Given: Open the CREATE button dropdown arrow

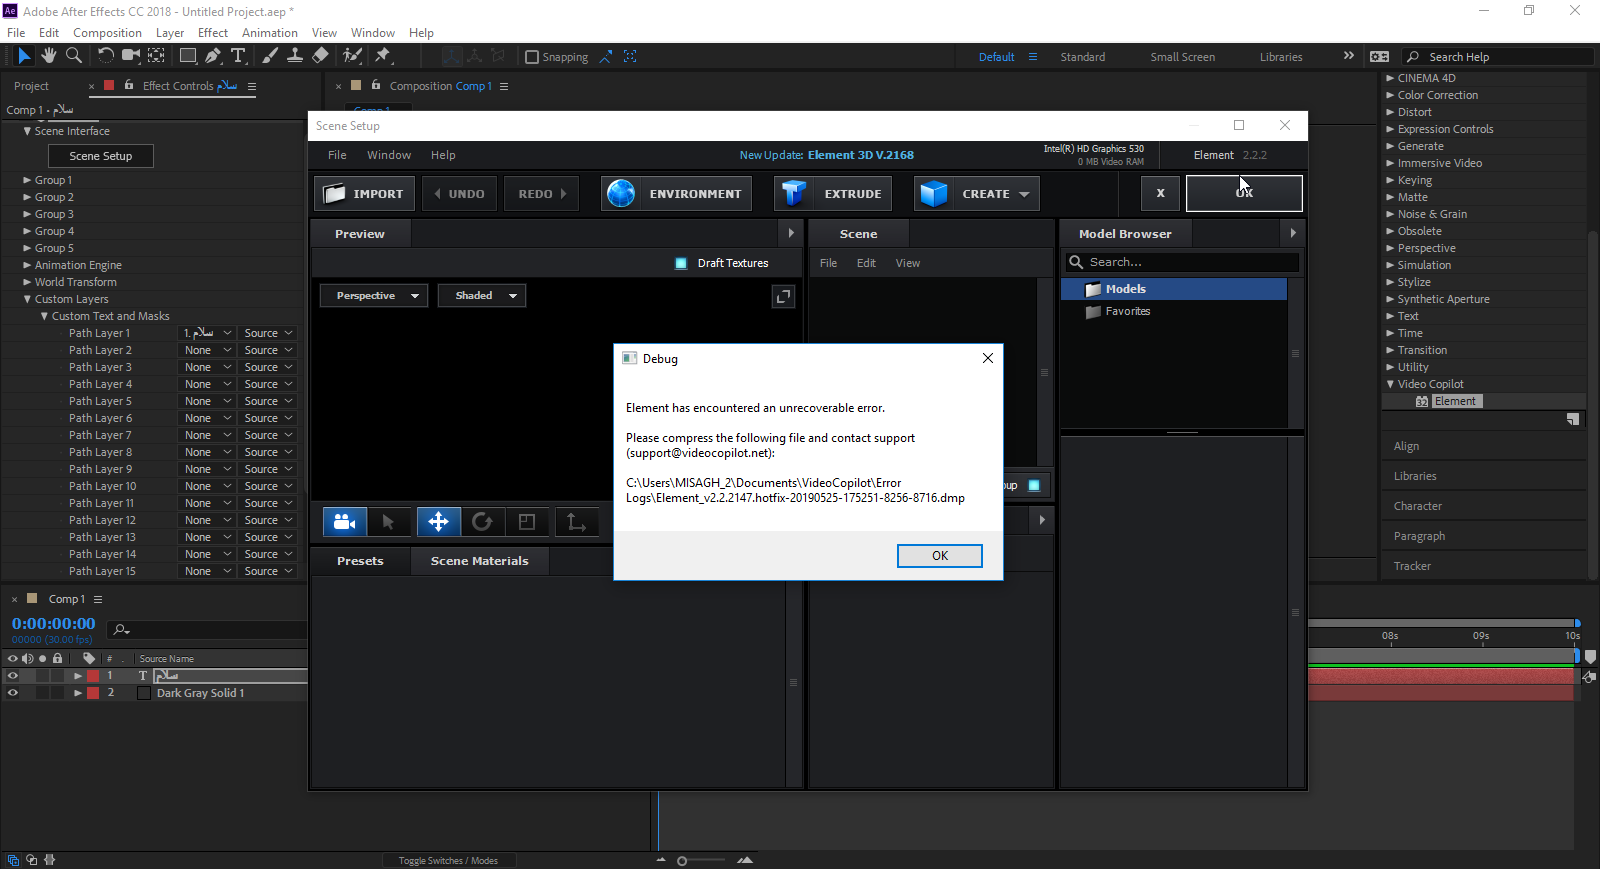Looking at the screenshot, I should tap(1024, 194).
